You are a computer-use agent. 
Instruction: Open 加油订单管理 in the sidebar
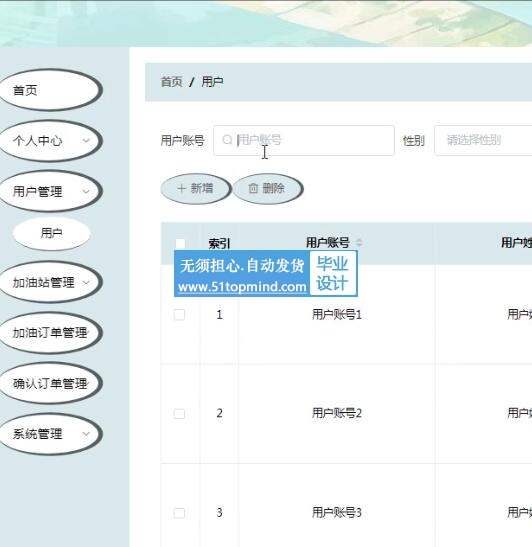tap(50, 332)
